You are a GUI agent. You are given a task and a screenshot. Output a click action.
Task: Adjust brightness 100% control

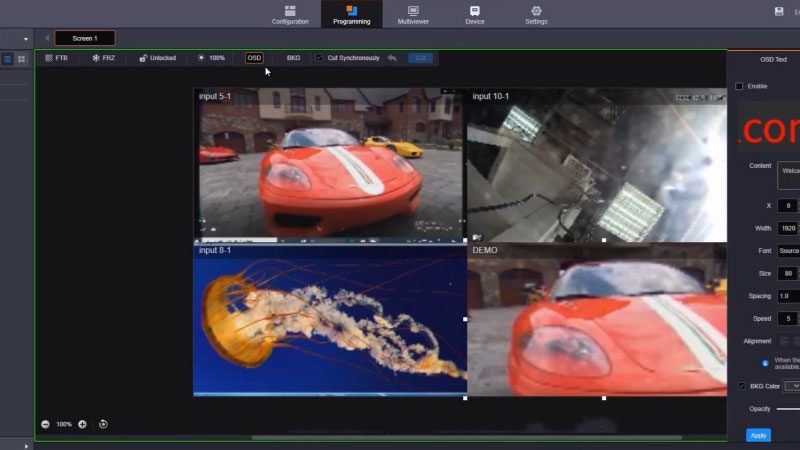click(x=211, y=58)
